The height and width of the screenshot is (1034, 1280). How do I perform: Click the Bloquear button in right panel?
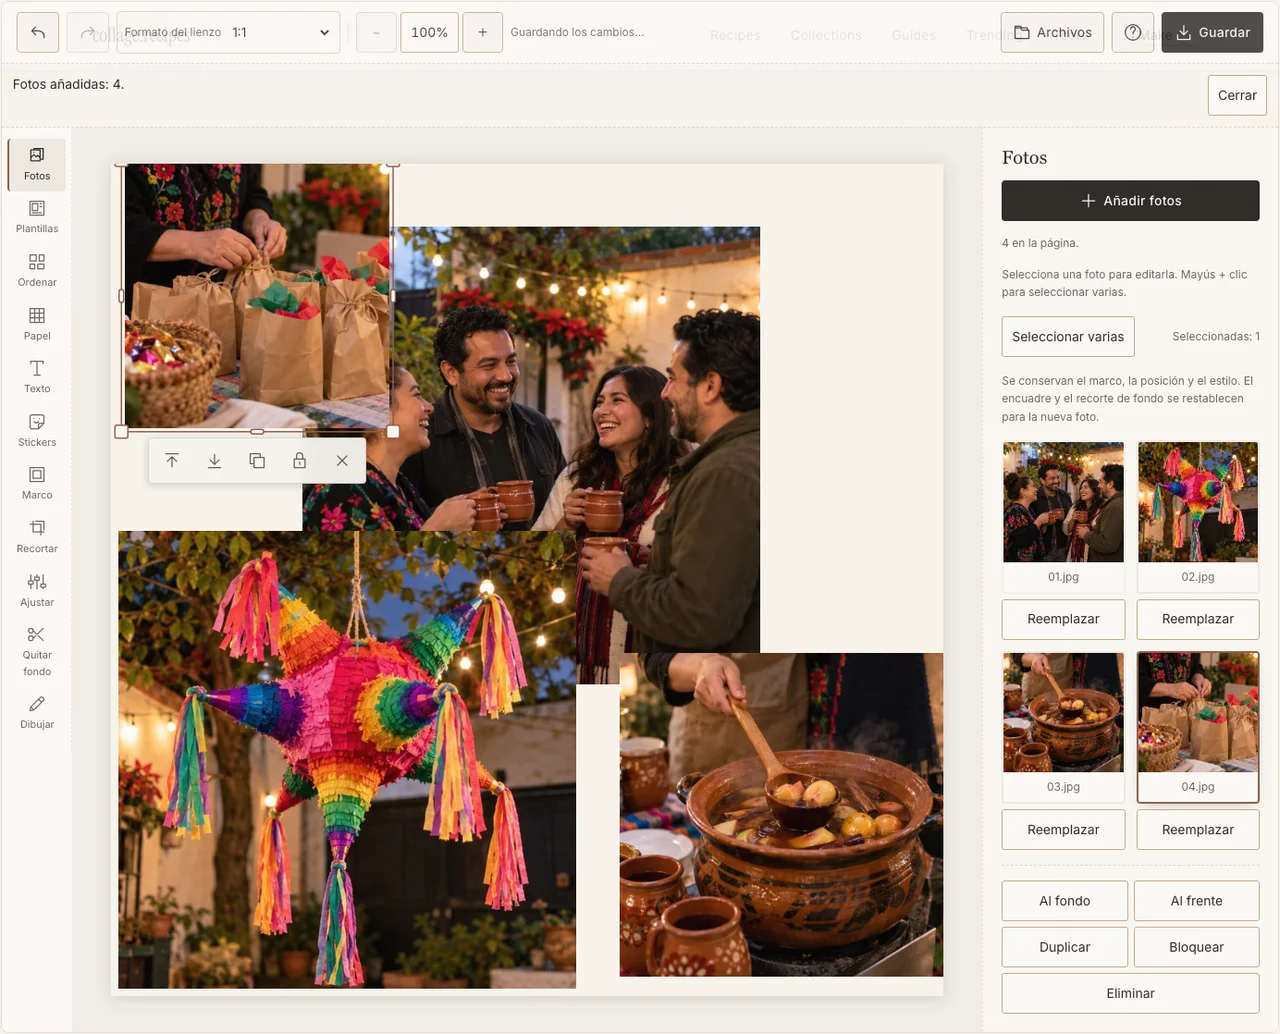(1197, 947)
